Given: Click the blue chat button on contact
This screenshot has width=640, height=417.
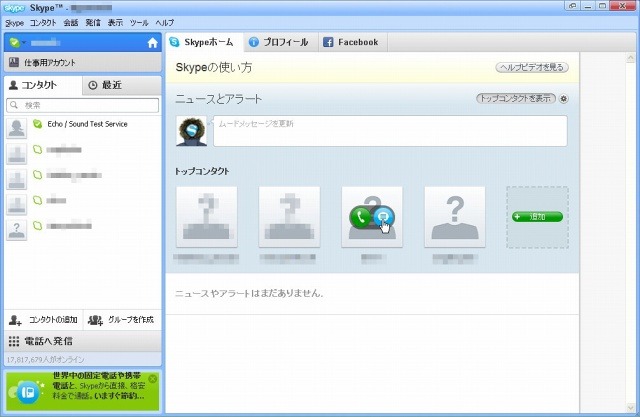Looking at the screenshot, I should (383, 217).
